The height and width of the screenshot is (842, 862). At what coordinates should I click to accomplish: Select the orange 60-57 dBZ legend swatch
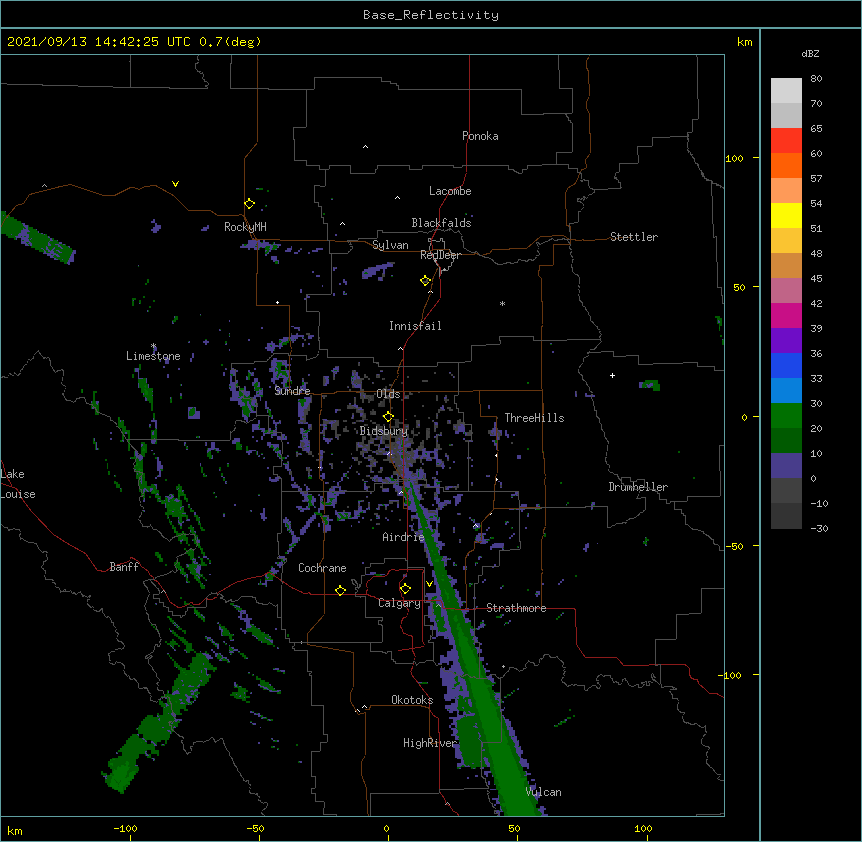click(786, 165)
